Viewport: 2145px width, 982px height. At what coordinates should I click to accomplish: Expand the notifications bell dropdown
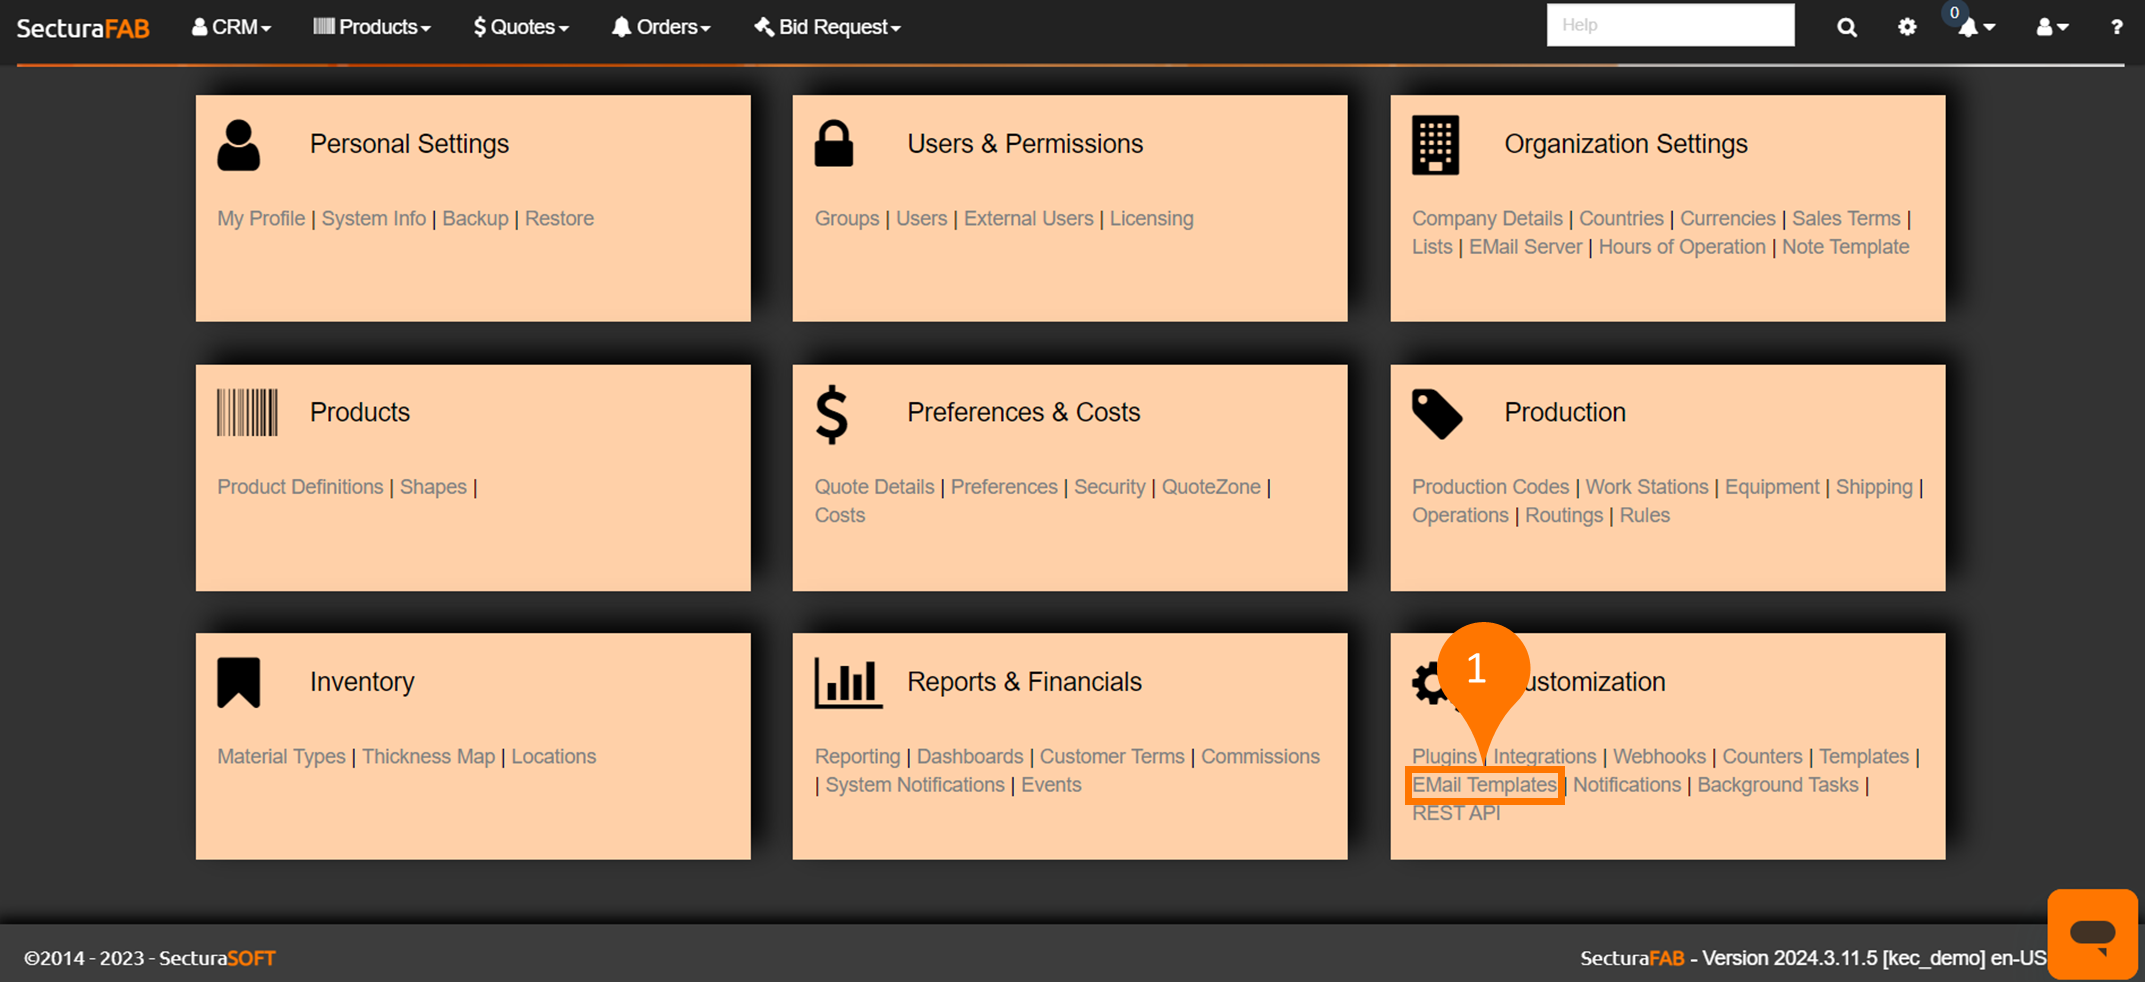(x=1975, y=28)
